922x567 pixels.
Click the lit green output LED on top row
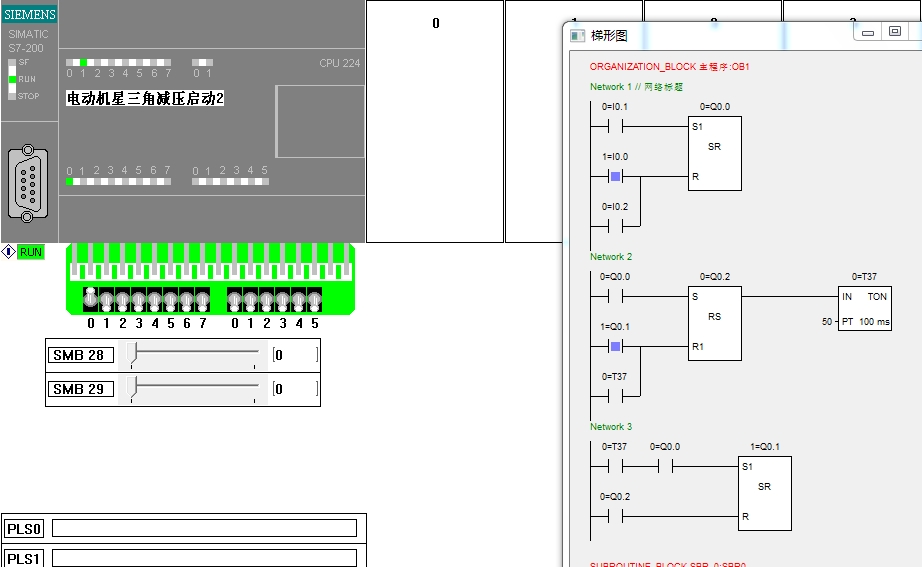[x=83, y=62]
